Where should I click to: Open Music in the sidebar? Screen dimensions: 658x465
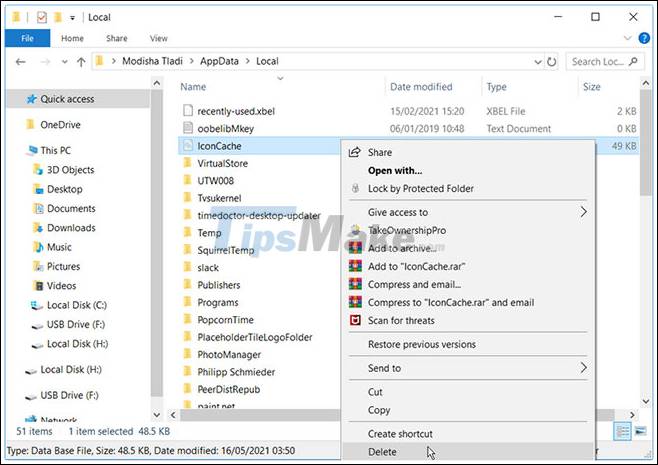click(59, 247)
